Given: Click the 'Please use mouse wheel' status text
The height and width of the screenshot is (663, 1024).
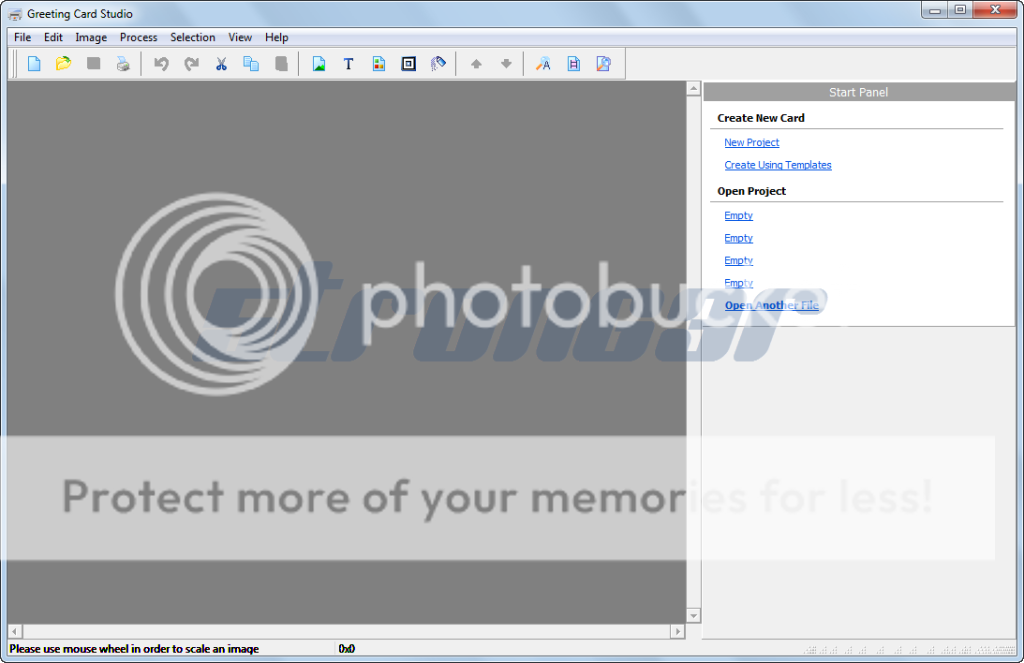Looking at the screenshot, I should [x=134, y=649].
